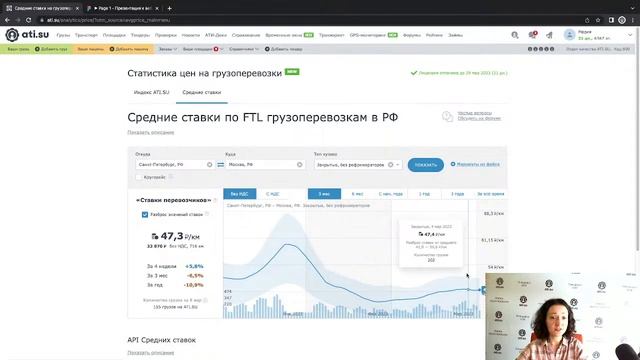Image resolution: width=640 pixels, height=360 pixels.
Task: Reload the page in the browser
Action: 28,20
